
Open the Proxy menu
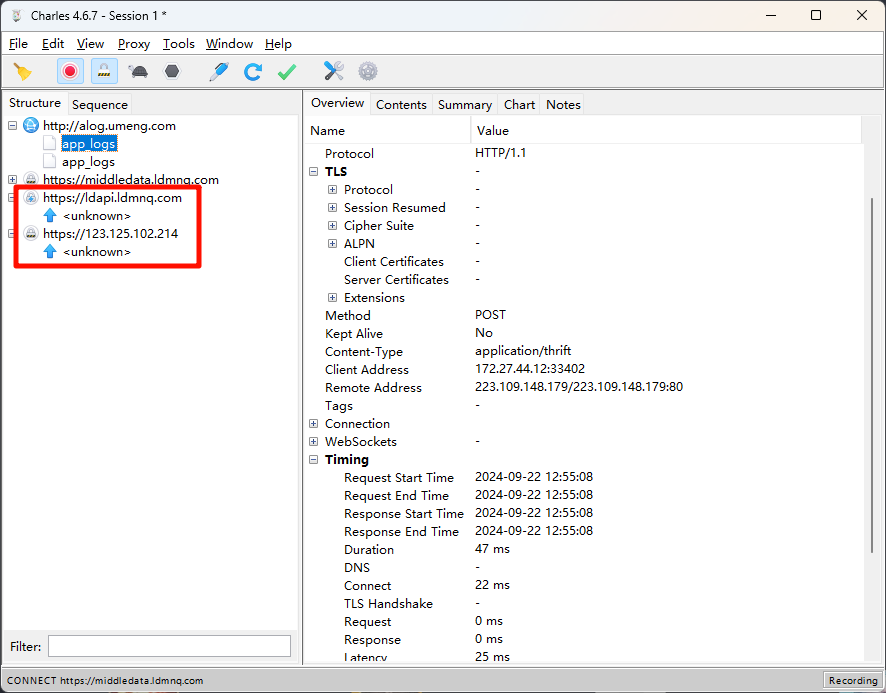click(x=133, y=44)
